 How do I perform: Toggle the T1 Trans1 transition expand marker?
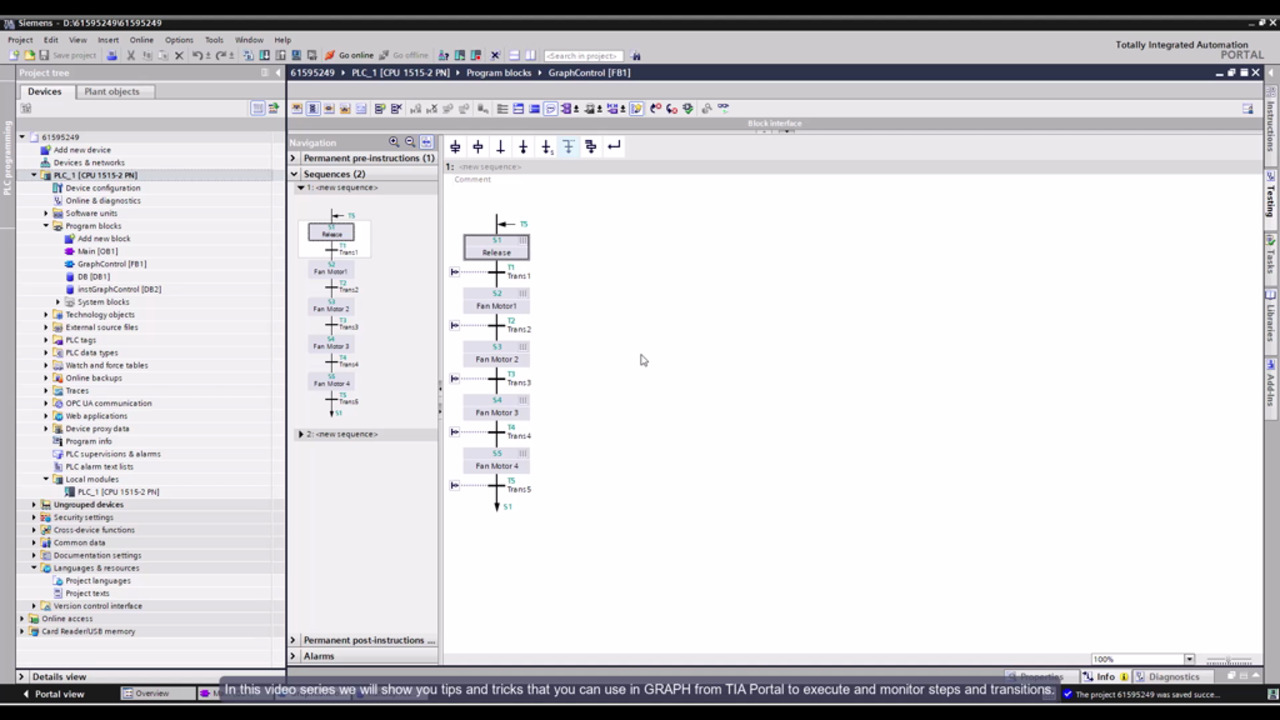pyautogui.click(x=454, y=272)
